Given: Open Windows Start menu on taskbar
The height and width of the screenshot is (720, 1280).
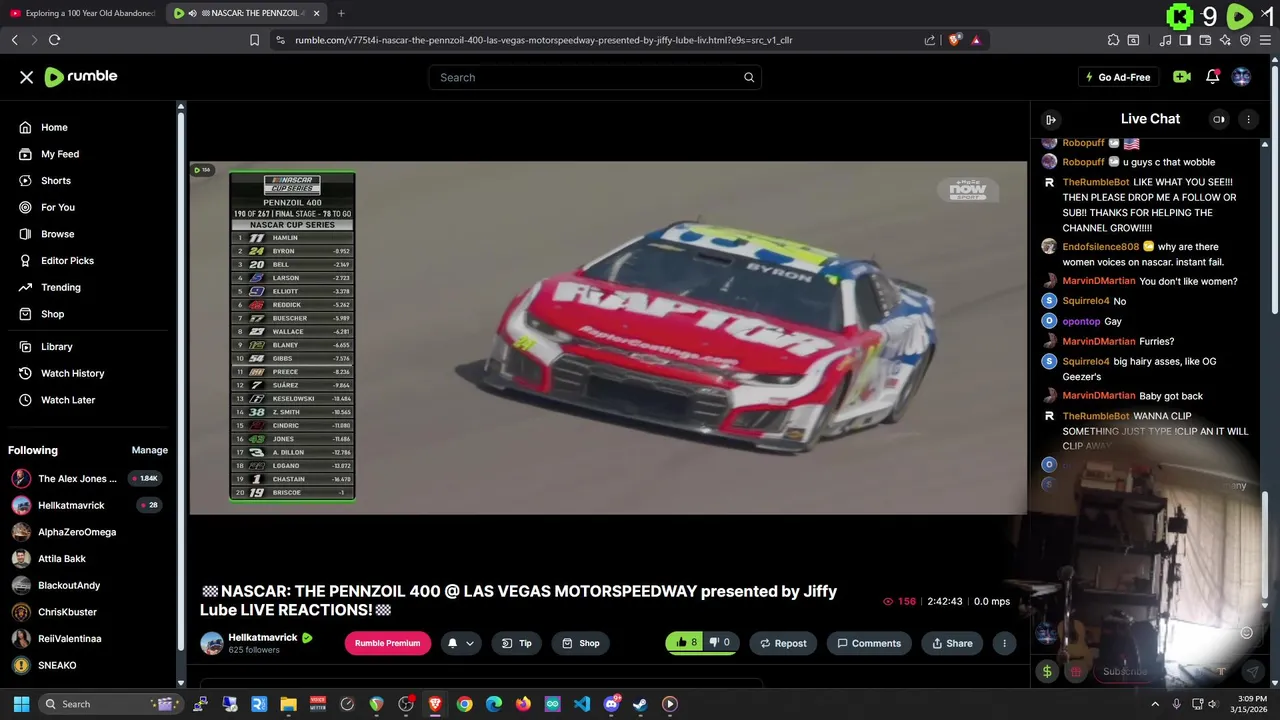Looking at the screenshot, I should tap(21, 704).
